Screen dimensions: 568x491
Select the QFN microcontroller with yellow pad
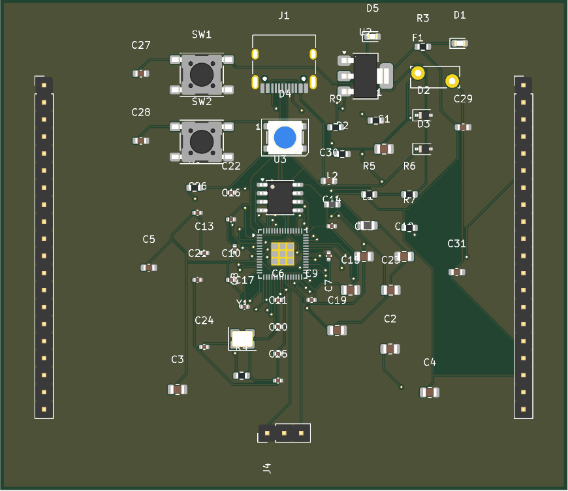click(x=283, y=254)
